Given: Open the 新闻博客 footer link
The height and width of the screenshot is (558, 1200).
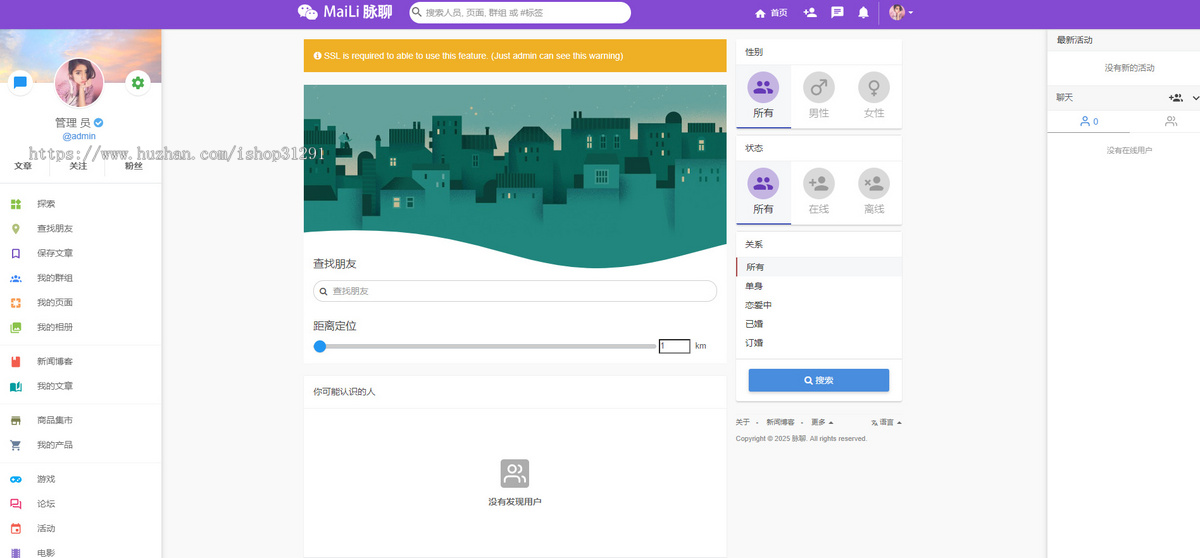Looking at the screenshot, I should click(x=780, y=422).
